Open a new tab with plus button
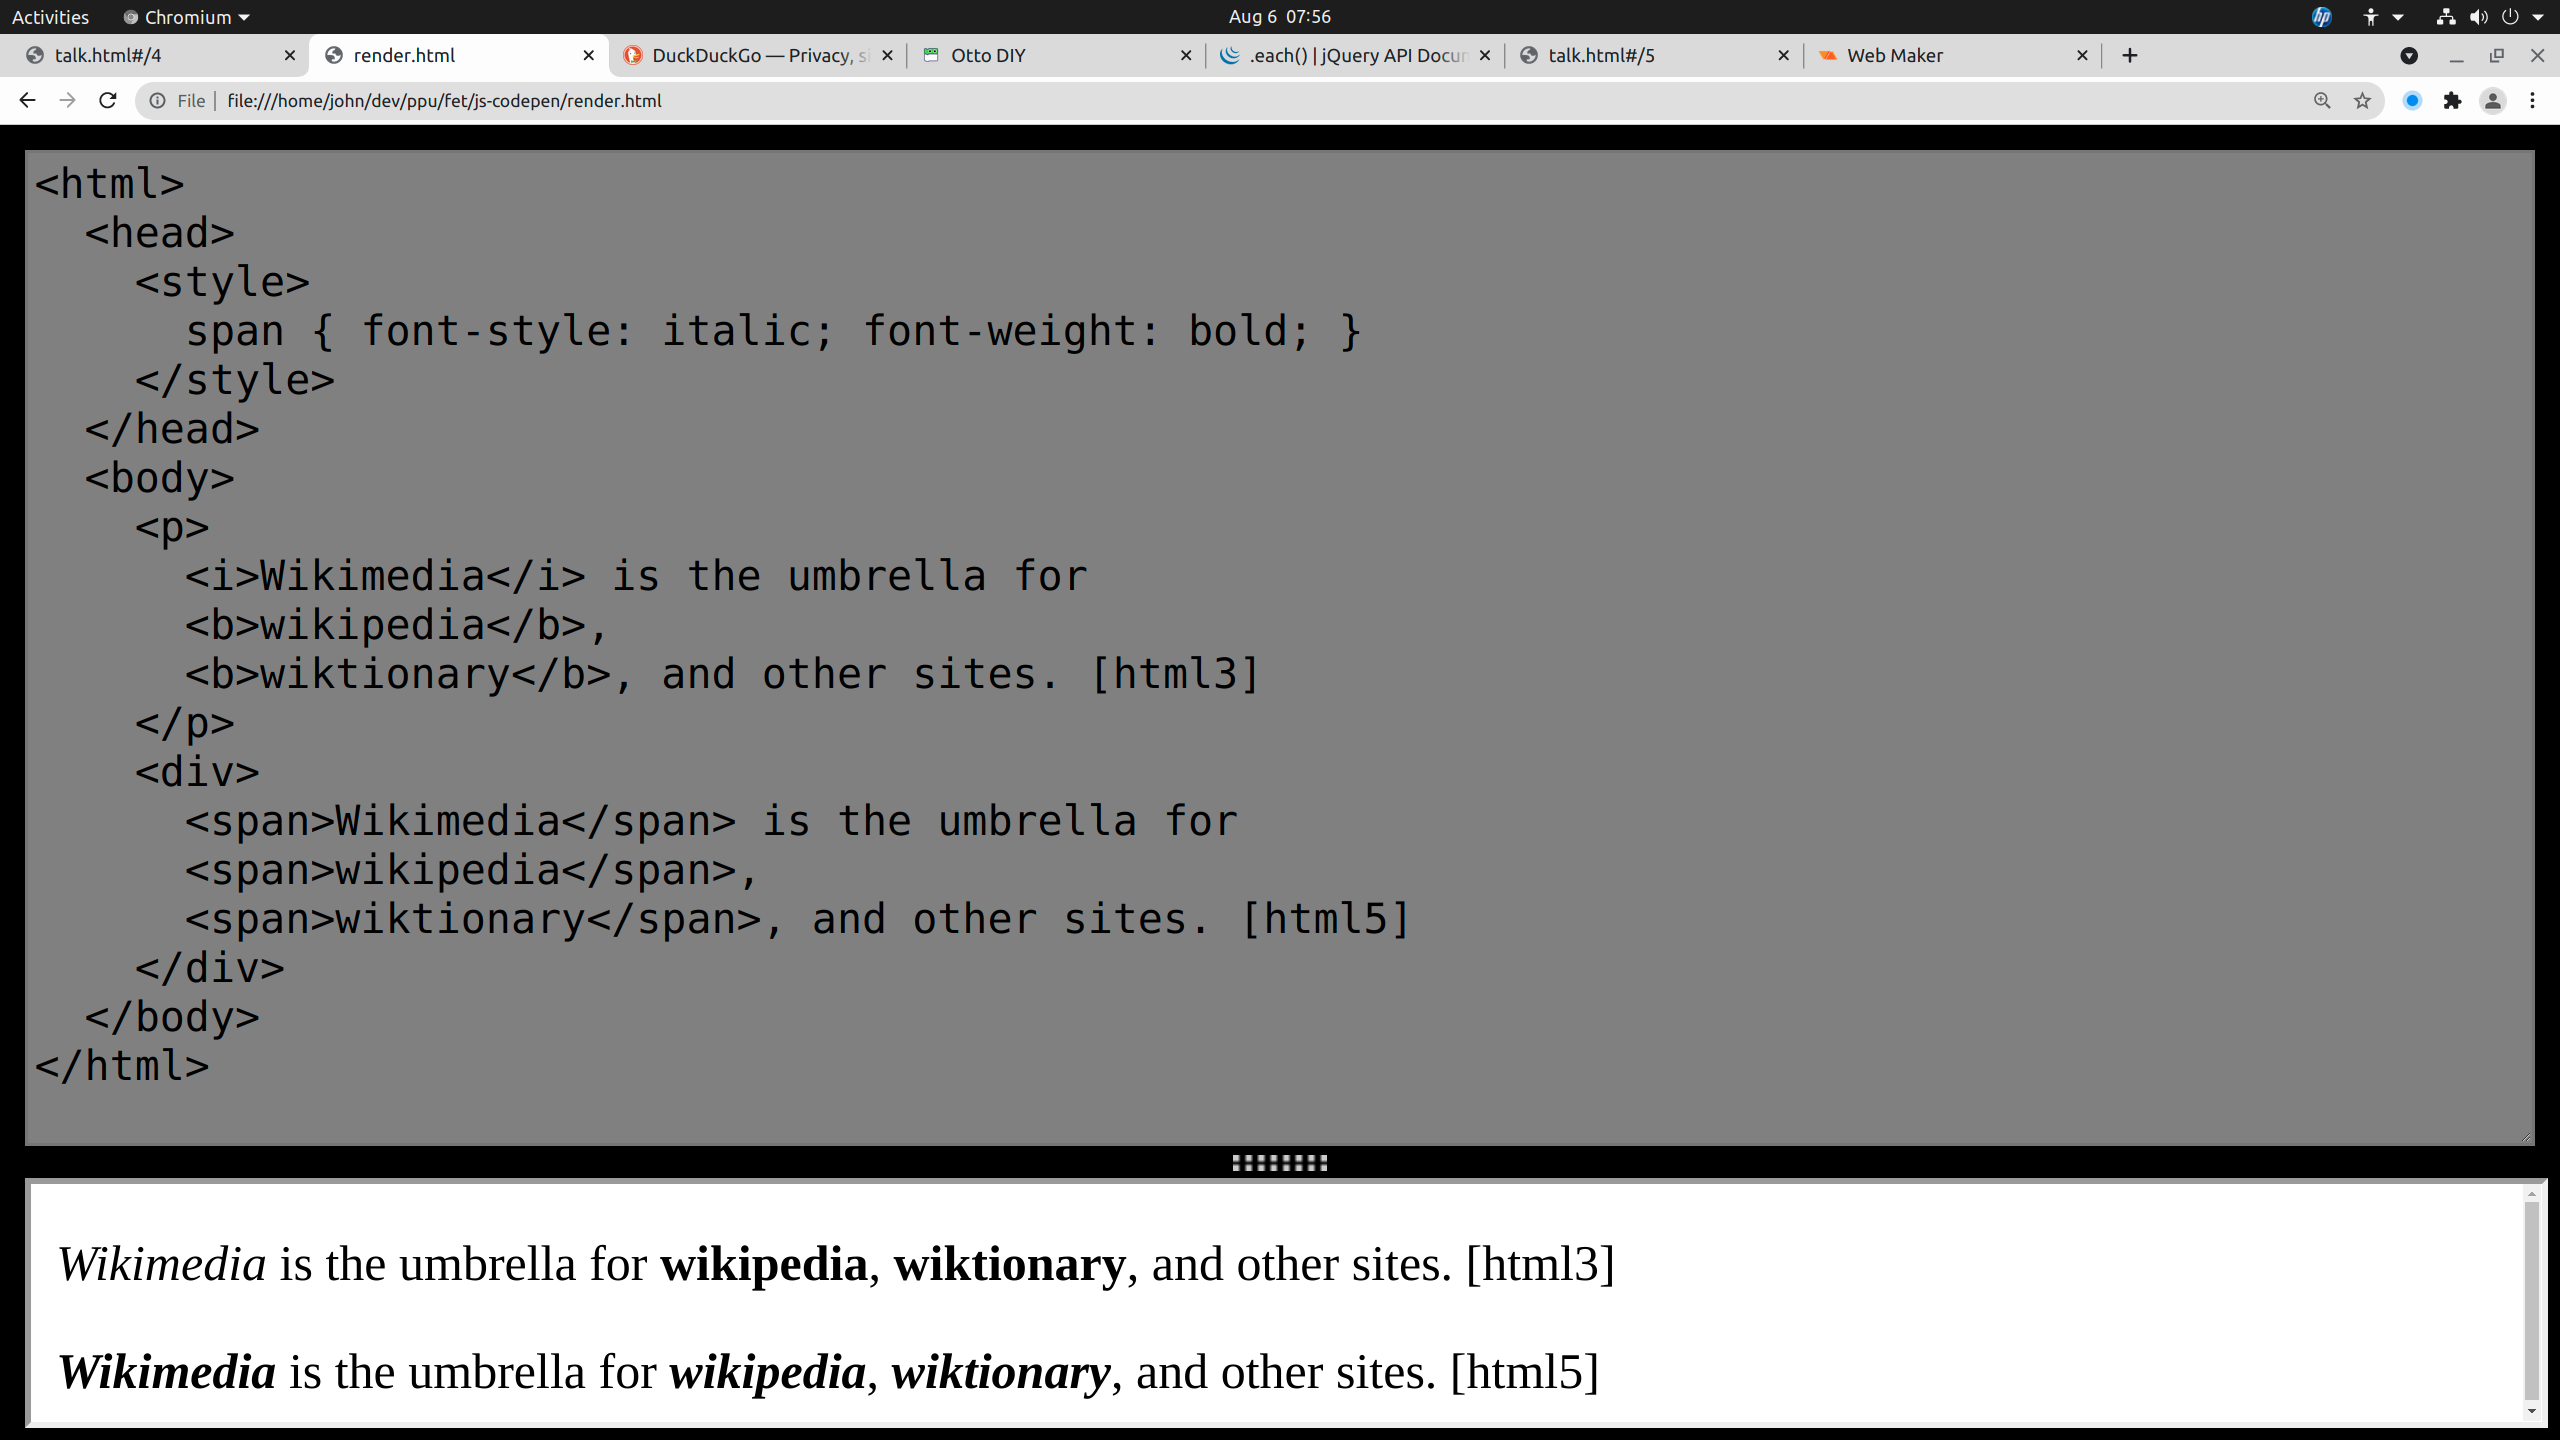Image resolution: width=2560 pixels, height=1440 pixels. [2130, 55]
